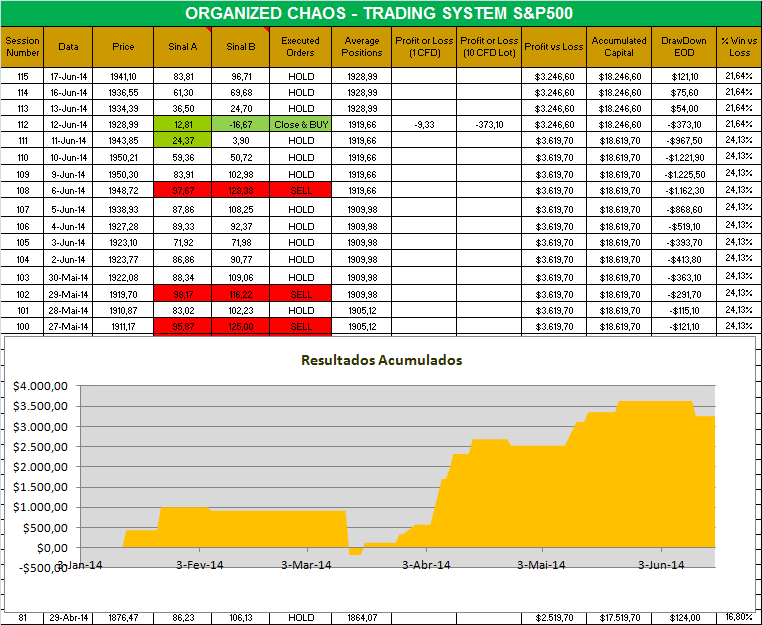Click red Sinal B cell '128,38'
Viewport: 762px width, 625px height.
pos(241,191)
